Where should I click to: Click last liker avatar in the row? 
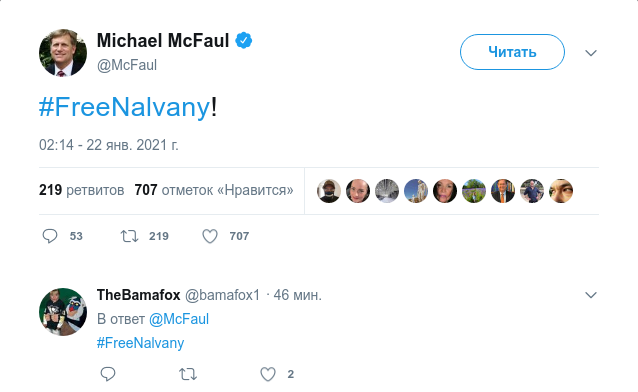coord(561,191)
